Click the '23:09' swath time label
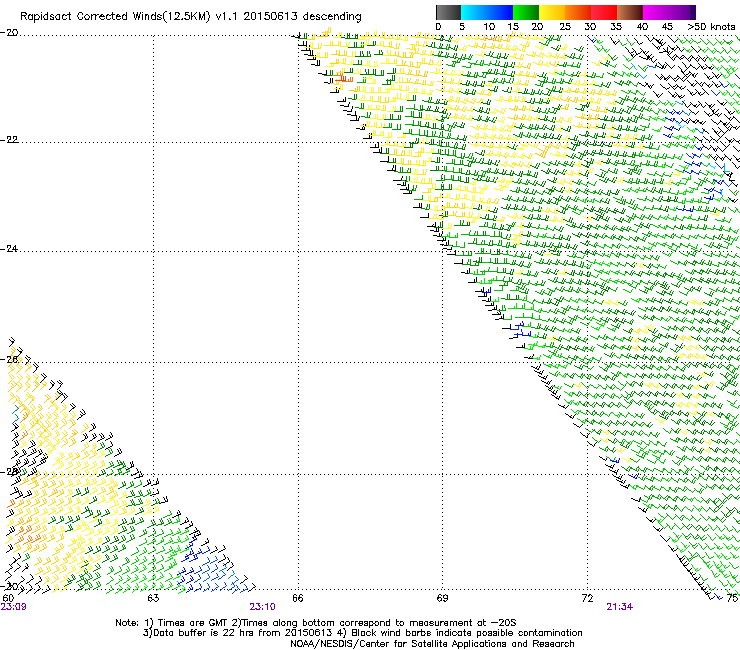 tap(13, 607)
